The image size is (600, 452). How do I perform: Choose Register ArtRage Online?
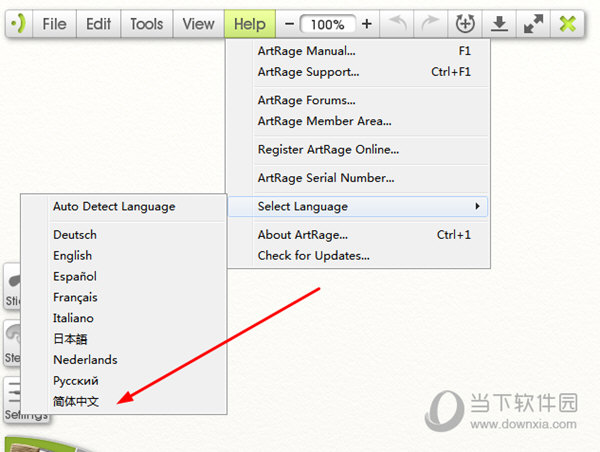pos(359,150)
